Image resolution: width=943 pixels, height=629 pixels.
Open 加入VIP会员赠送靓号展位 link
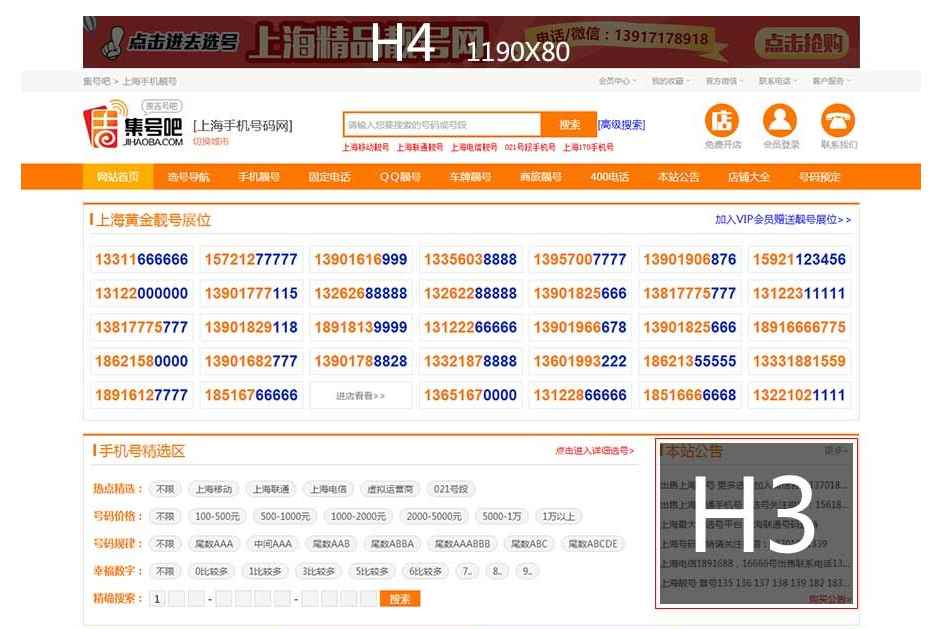[783, 219]
